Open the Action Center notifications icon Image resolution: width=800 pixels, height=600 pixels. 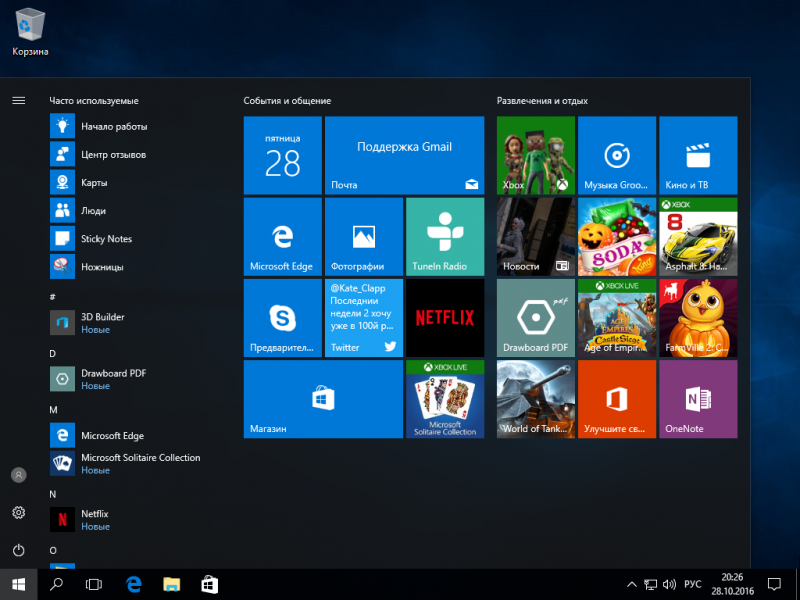coord(774,585)
